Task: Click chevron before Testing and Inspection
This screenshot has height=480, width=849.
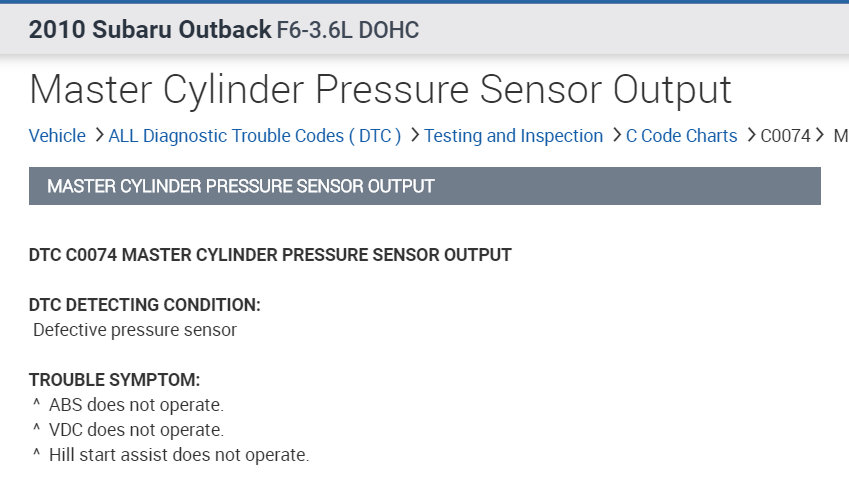Action: pyautogui.click(x=414, y=135)
